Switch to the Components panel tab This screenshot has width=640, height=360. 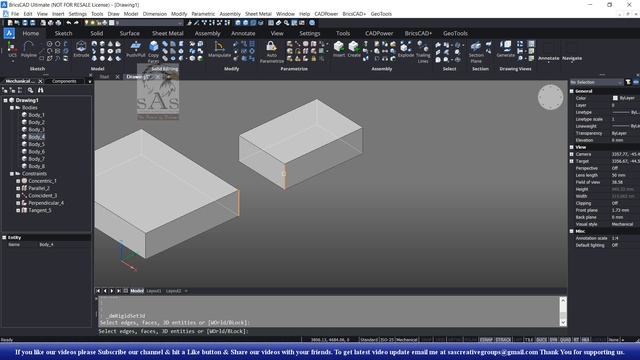pyautogui.click(x=64, y=81)
